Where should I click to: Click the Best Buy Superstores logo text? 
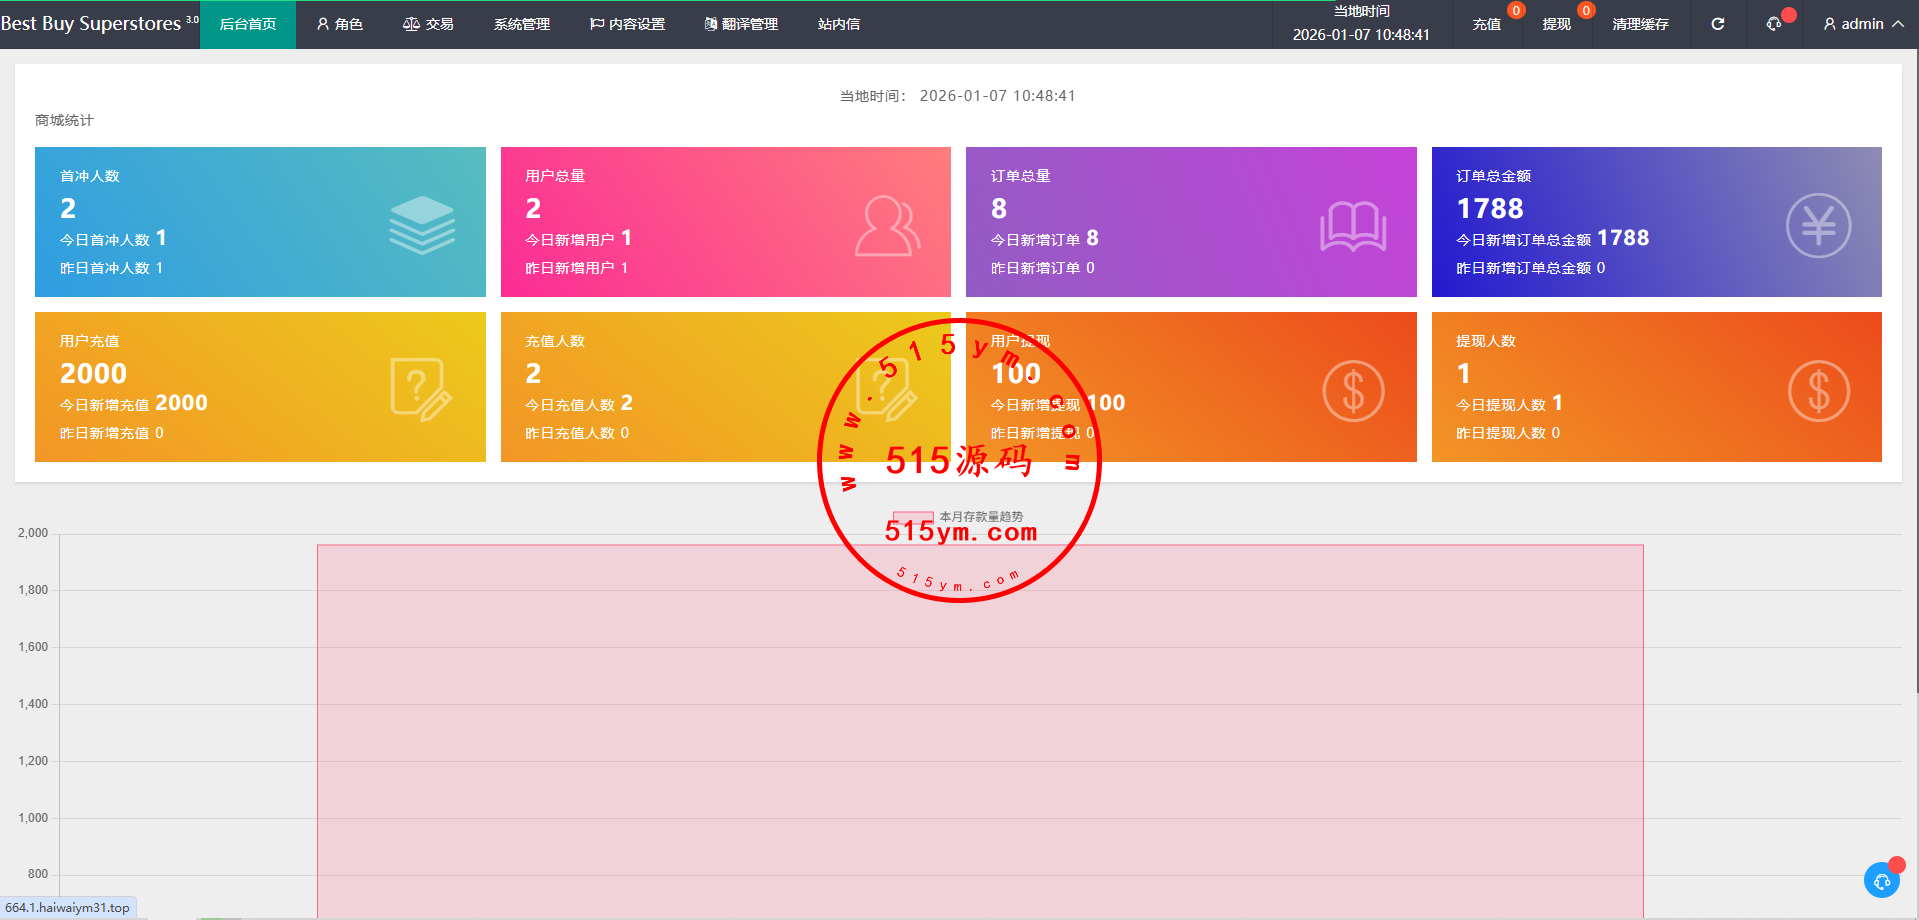pos(92,24)
